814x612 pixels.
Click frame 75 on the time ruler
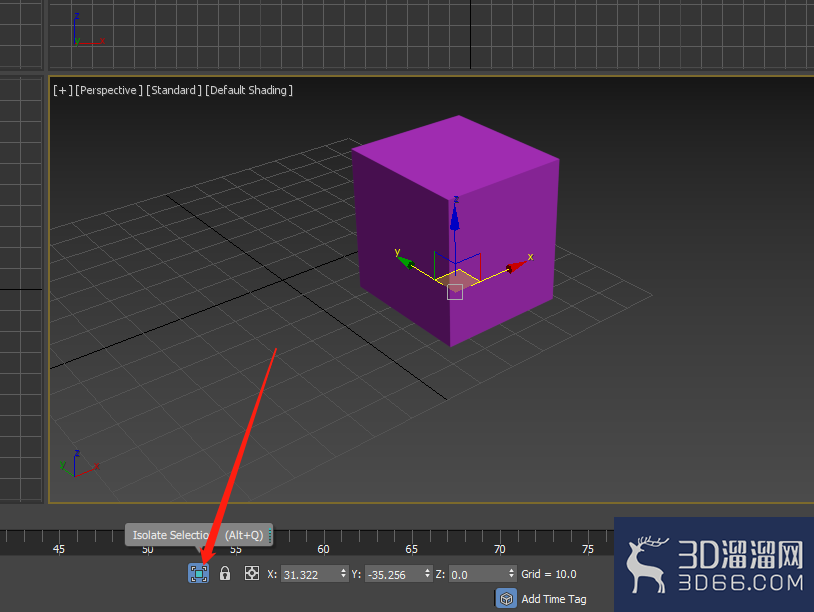coord(588,549)
